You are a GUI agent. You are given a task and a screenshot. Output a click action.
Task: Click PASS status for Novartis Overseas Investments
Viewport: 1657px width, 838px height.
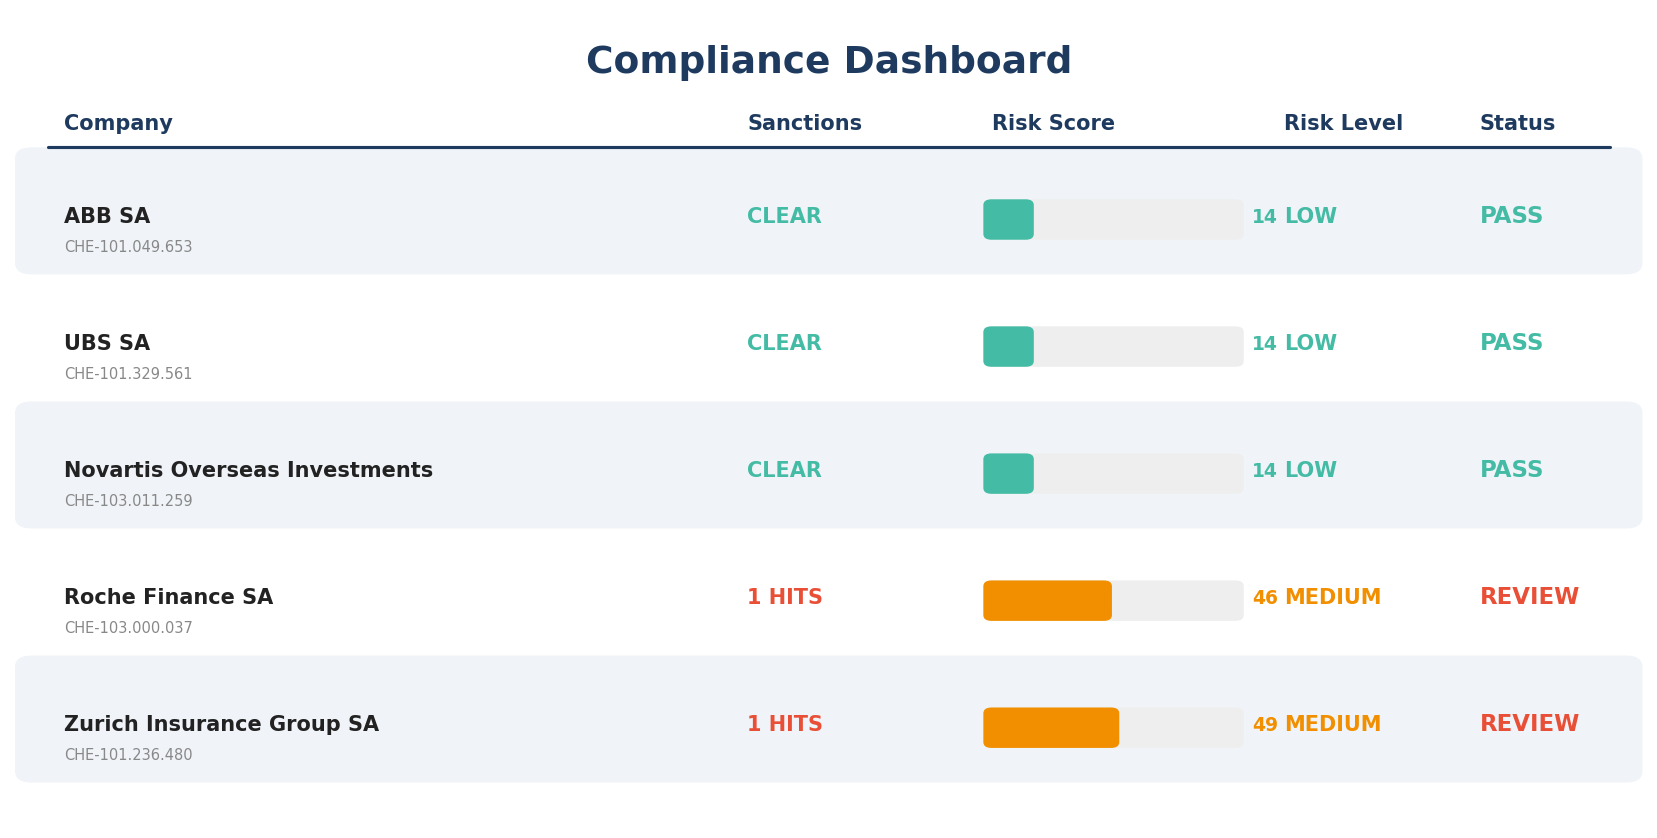[1511, 470]
